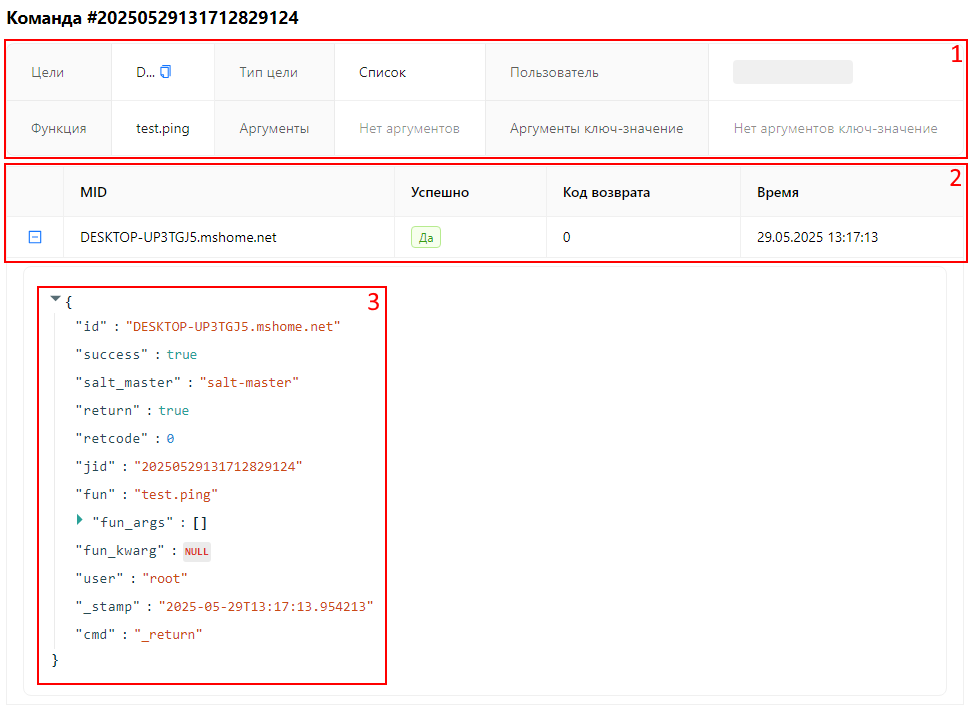
Task: Expand the "fun_args" array triangle
Action: point(80,521)
